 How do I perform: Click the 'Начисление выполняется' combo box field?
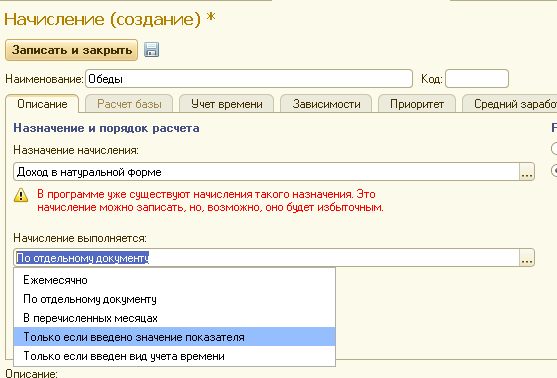(266, 258)
